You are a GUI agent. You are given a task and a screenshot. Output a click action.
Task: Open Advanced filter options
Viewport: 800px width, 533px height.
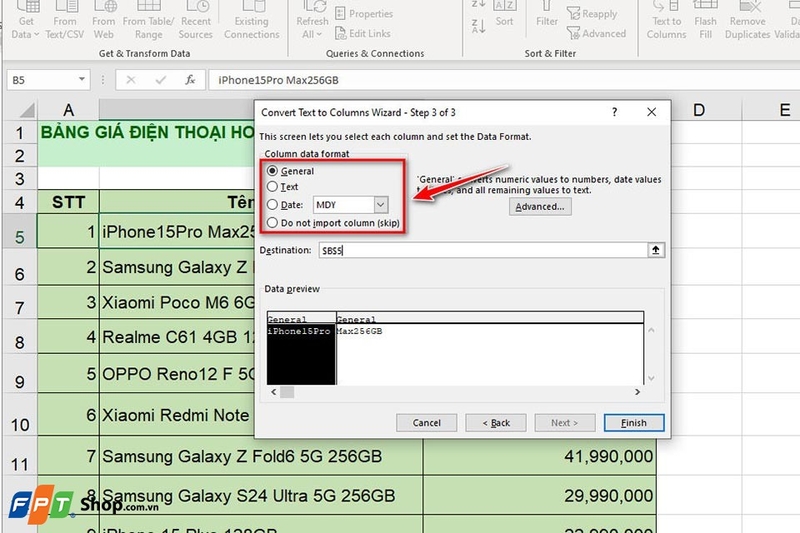596,34
